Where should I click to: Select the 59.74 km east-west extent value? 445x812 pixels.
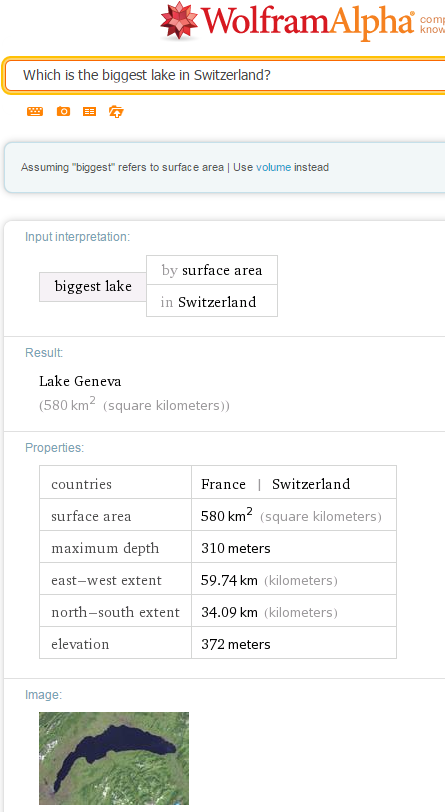(x=229, y=581)
